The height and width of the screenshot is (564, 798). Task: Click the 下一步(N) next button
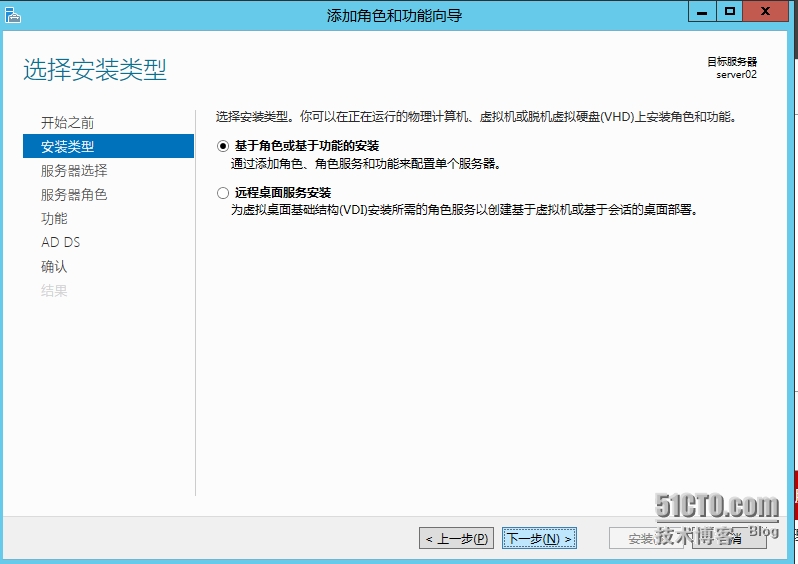pos(539,538)
